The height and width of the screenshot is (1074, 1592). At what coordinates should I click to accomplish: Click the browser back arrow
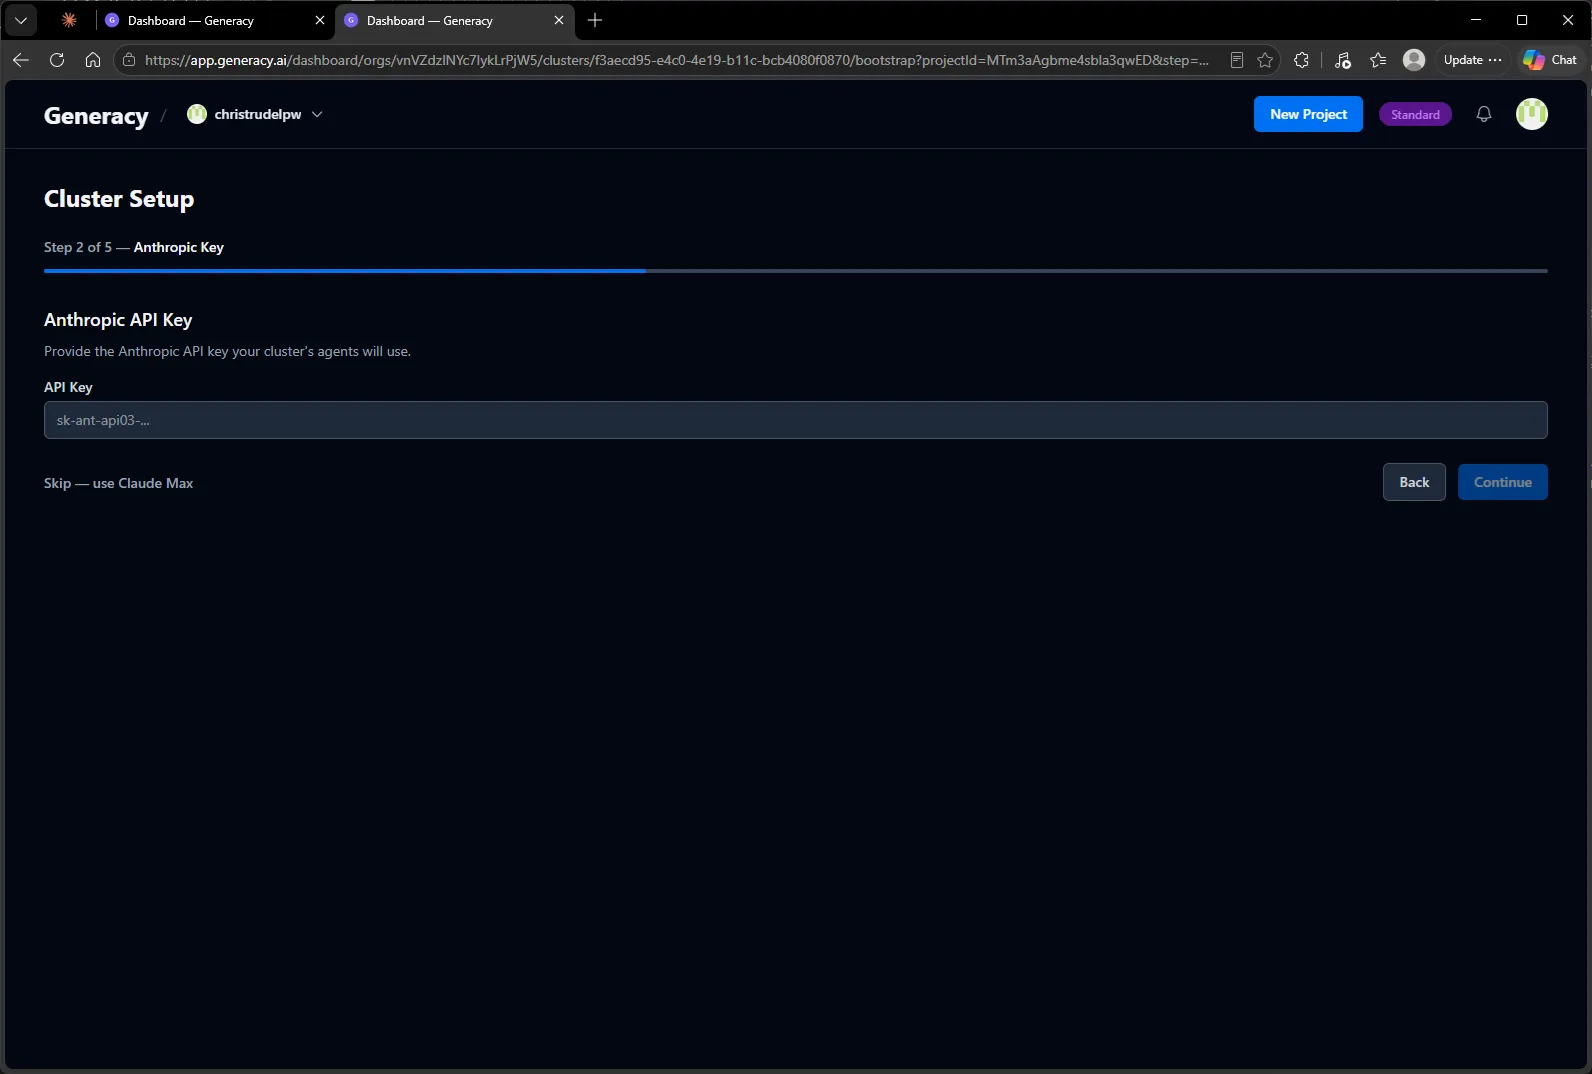coord(20,60)
